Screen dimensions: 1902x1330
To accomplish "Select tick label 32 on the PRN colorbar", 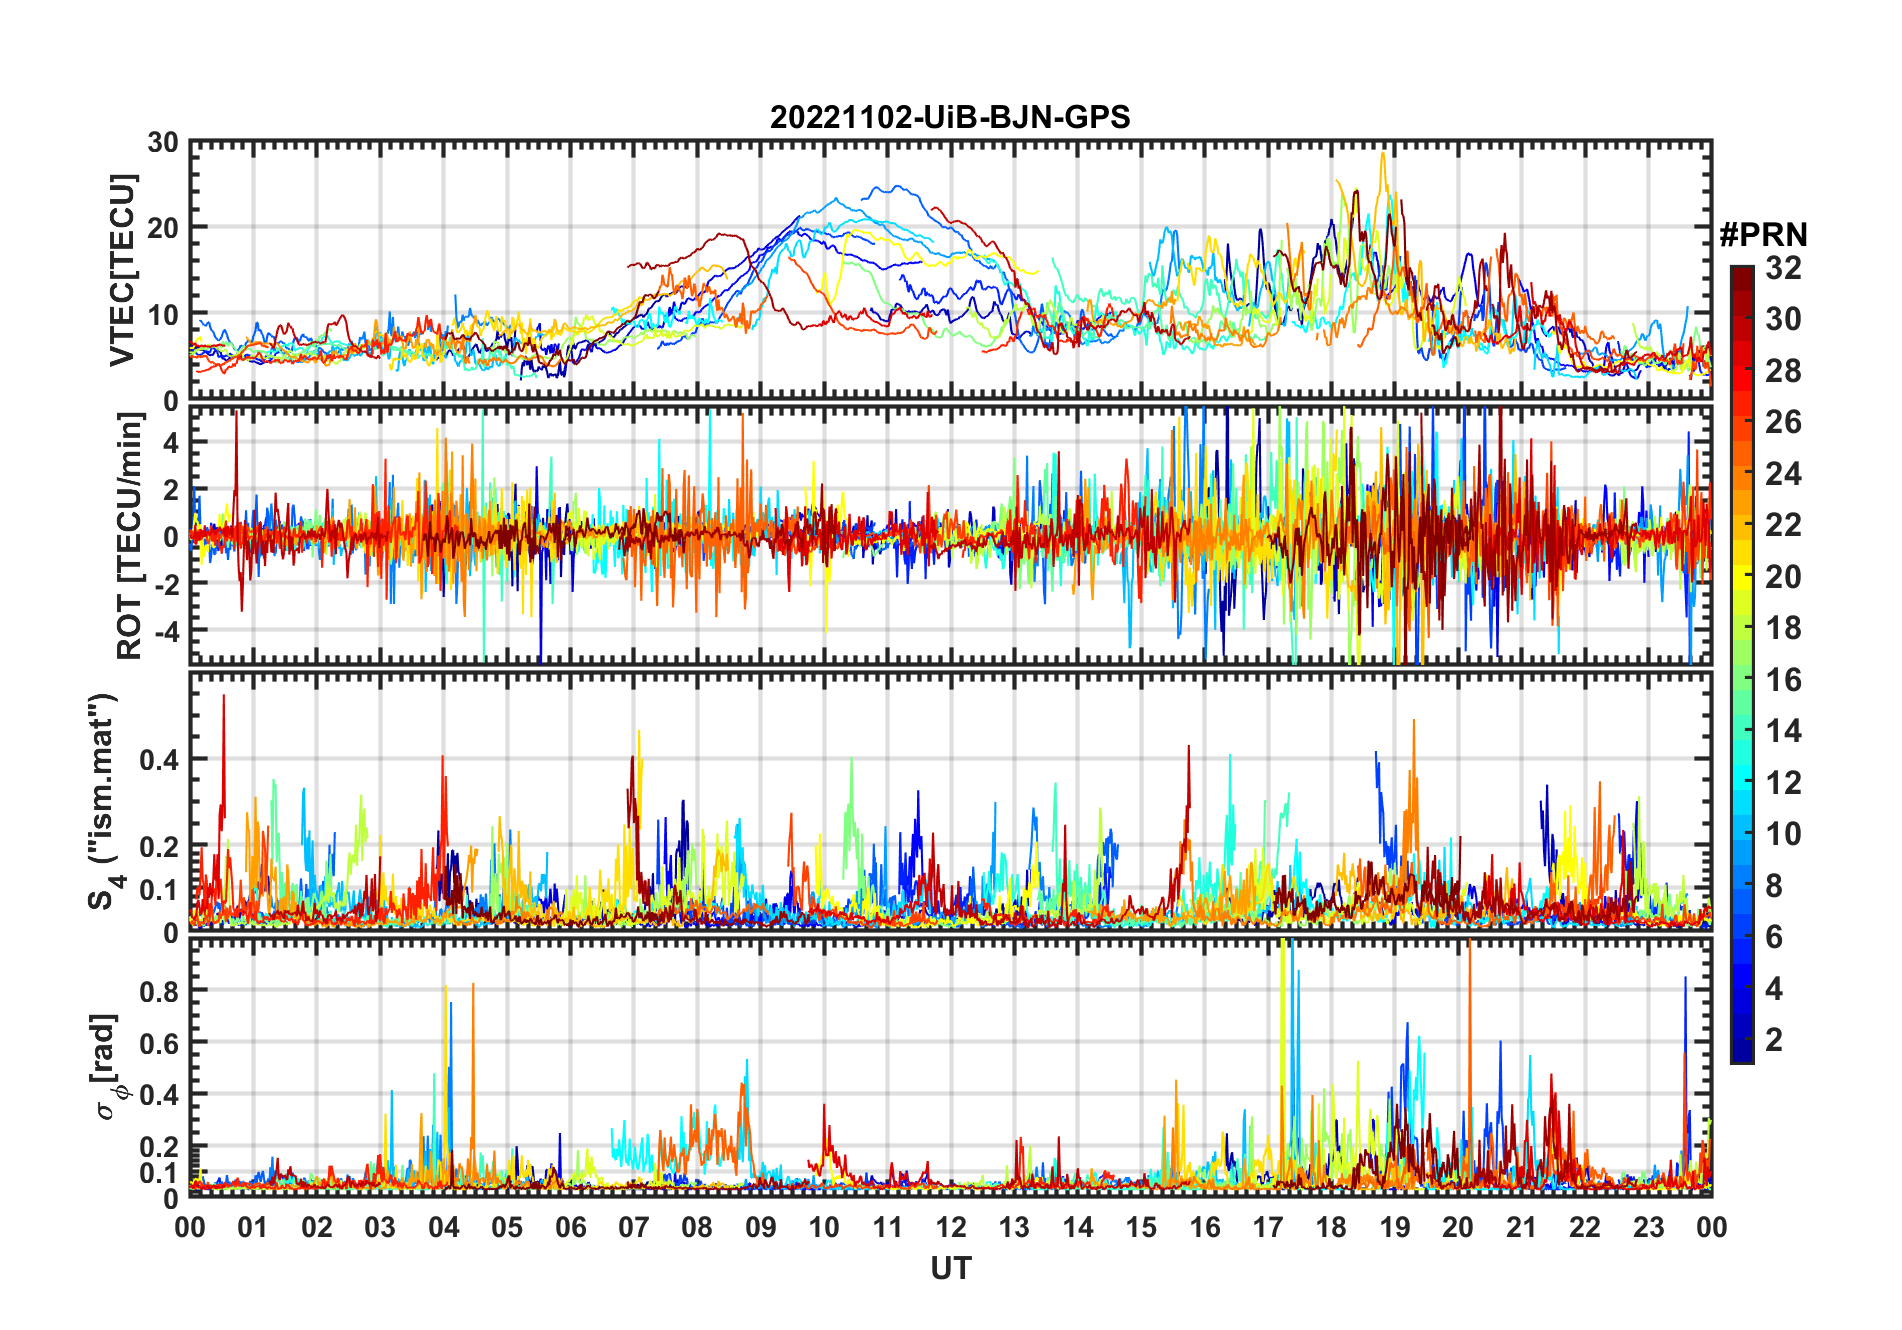I will (1783, 268).
